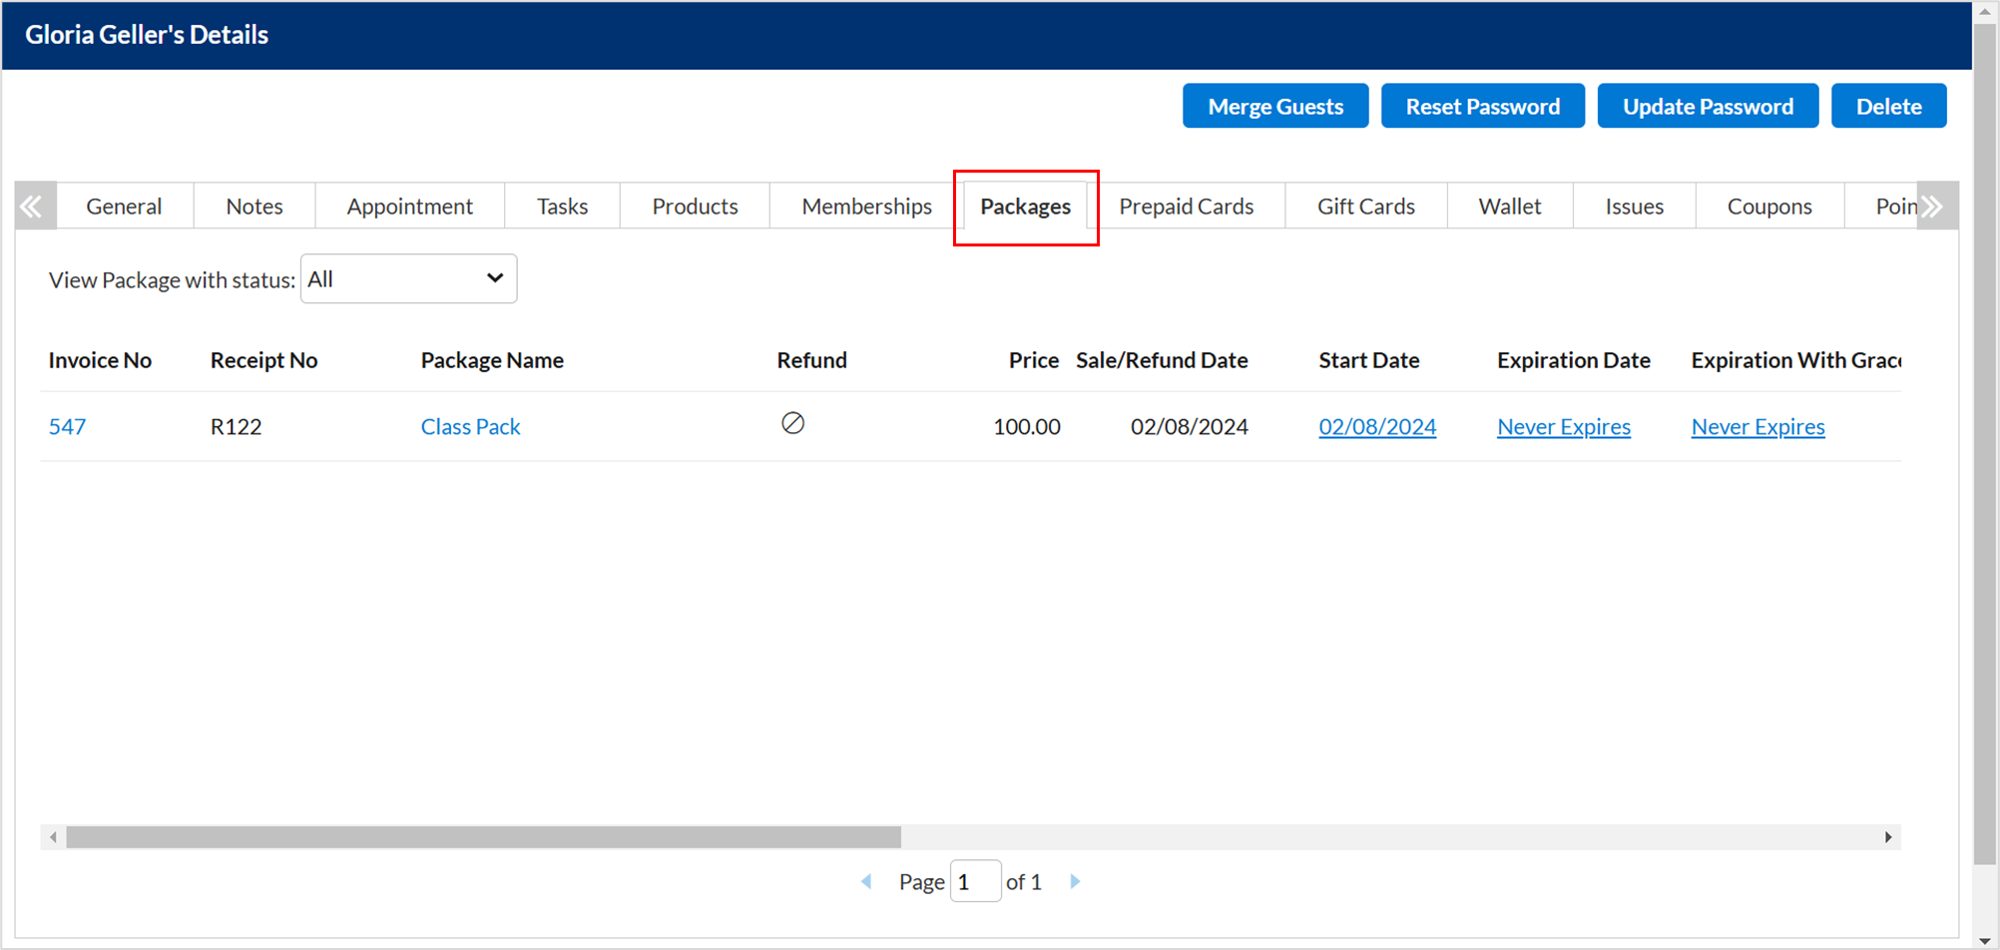Click the tabs scroll-right double chevron
The height and width of the screenshot is (950, 2000).
tap(1935, 206)
